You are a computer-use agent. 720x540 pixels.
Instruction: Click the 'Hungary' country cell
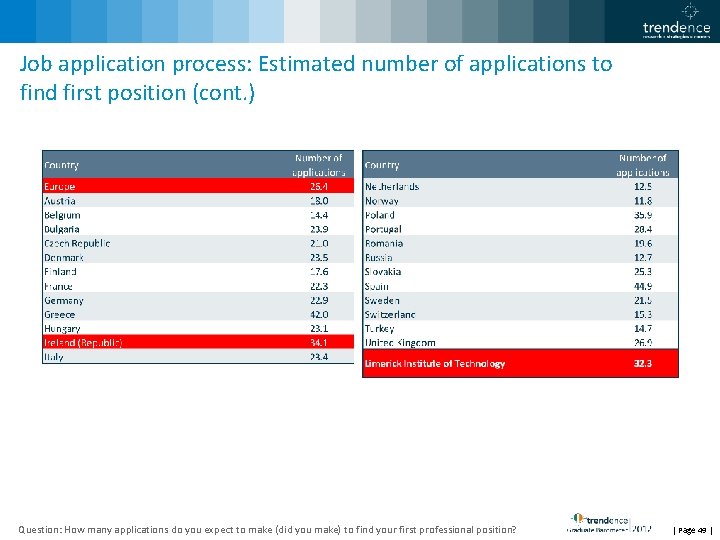62,329
